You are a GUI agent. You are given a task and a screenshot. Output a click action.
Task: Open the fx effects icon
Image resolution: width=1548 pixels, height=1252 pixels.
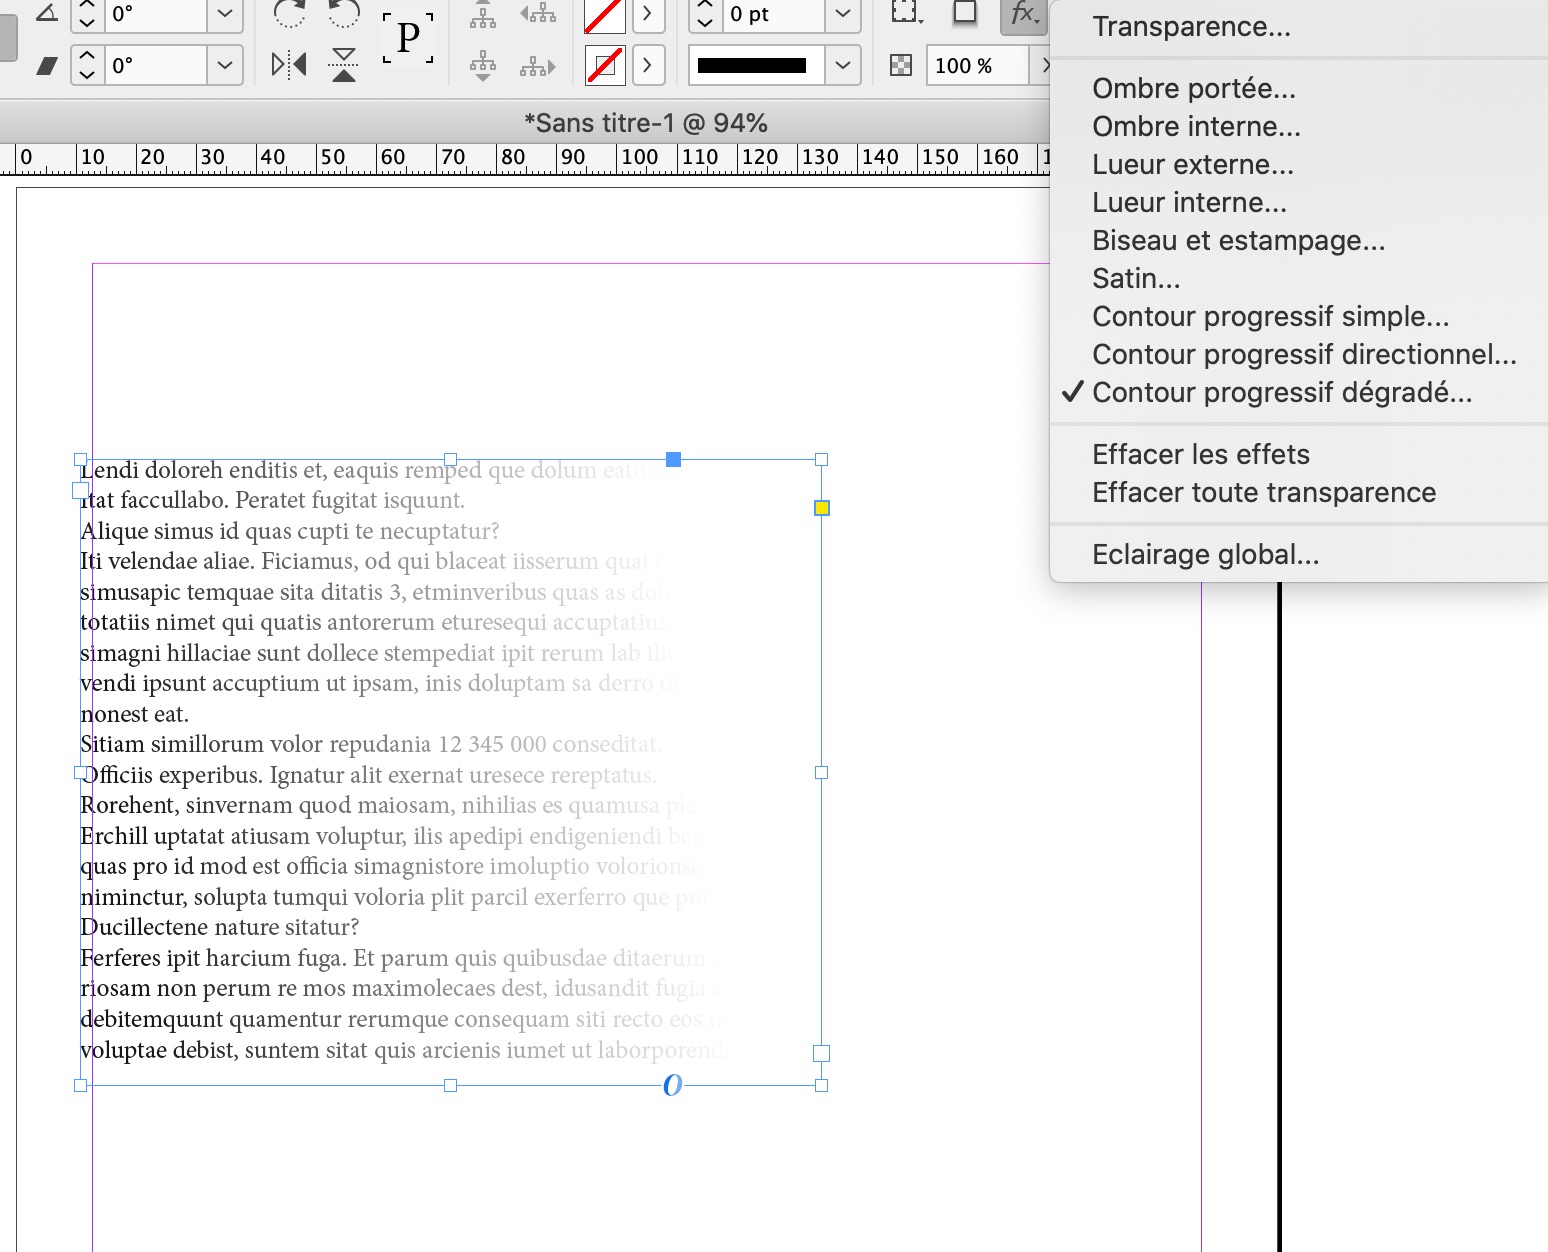[1022, 15]
